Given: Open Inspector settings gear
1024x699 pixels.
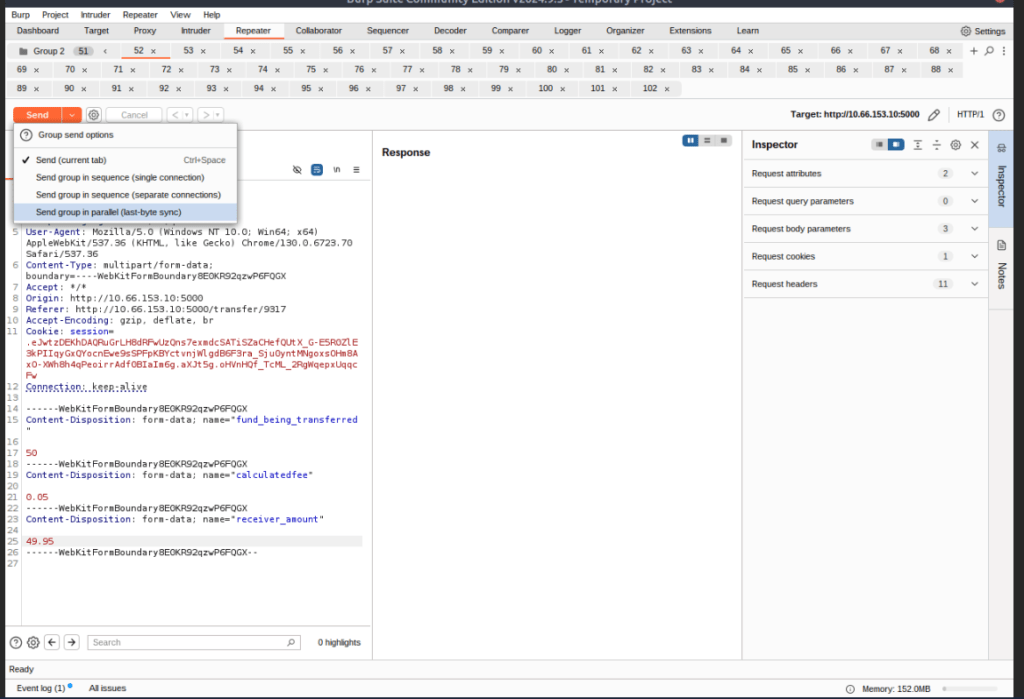Looking at the screenshot, I should pyautogui.click(x=955, y=144).
